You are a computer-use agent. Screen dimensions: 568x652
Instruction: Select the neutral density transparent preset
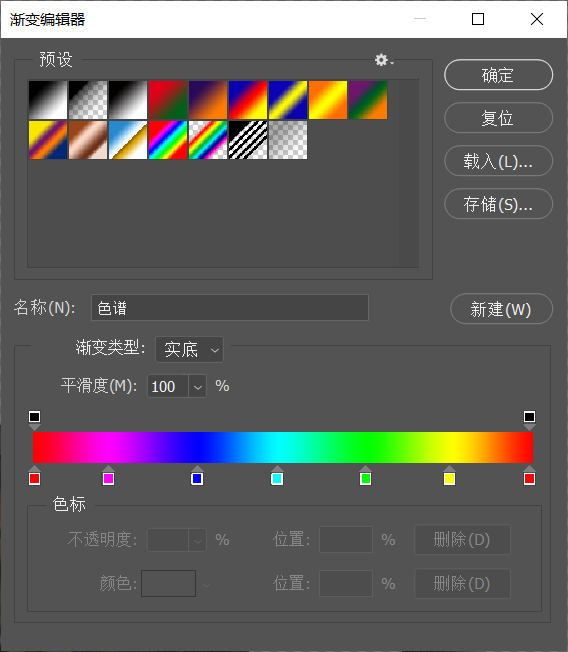click(x=287, y=140)
